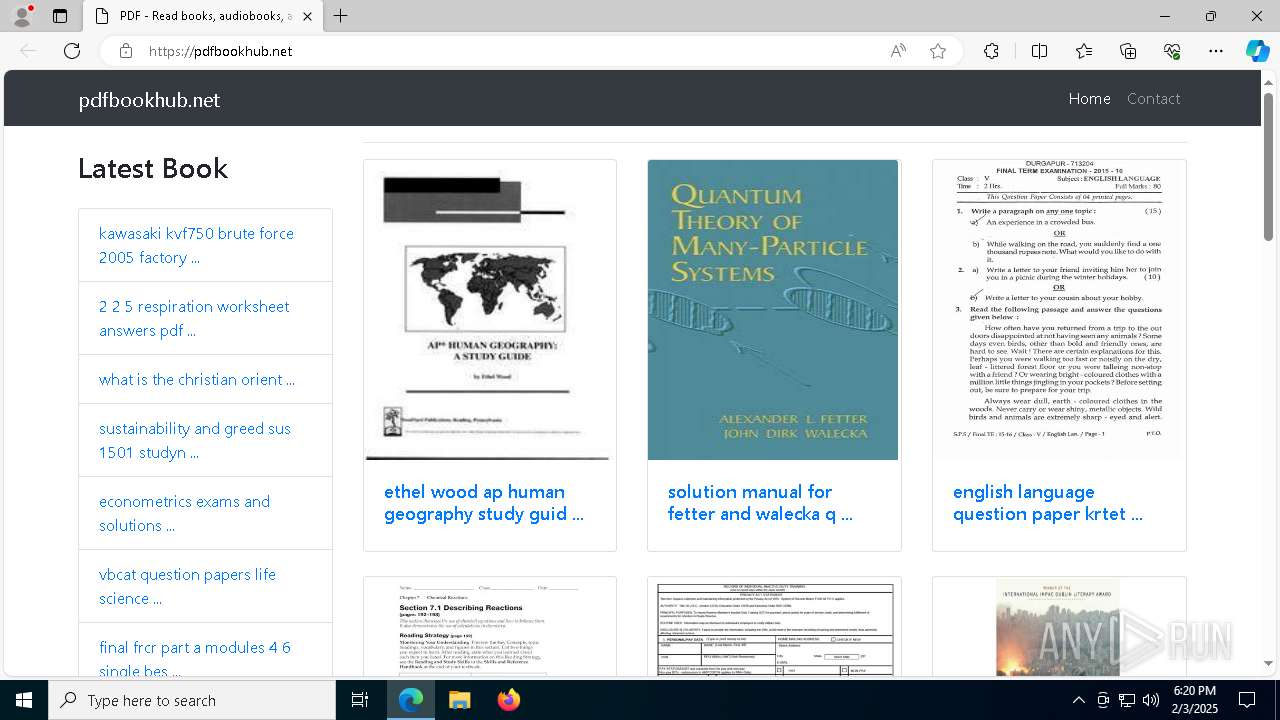Click scrollbar down arrow
The width and height of the screenshot is (1280, 720).
pos(1268,664)
